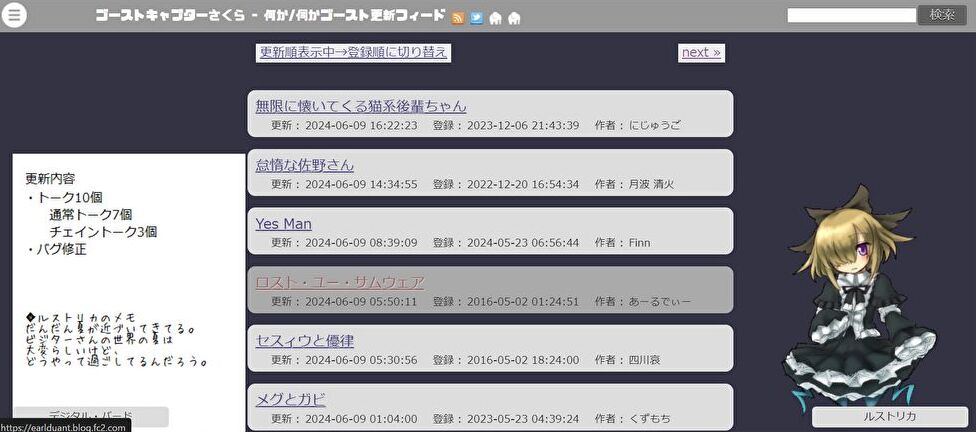Click the ◆ルストリカのメモ handwritten heading

click(x=81, y=317)
